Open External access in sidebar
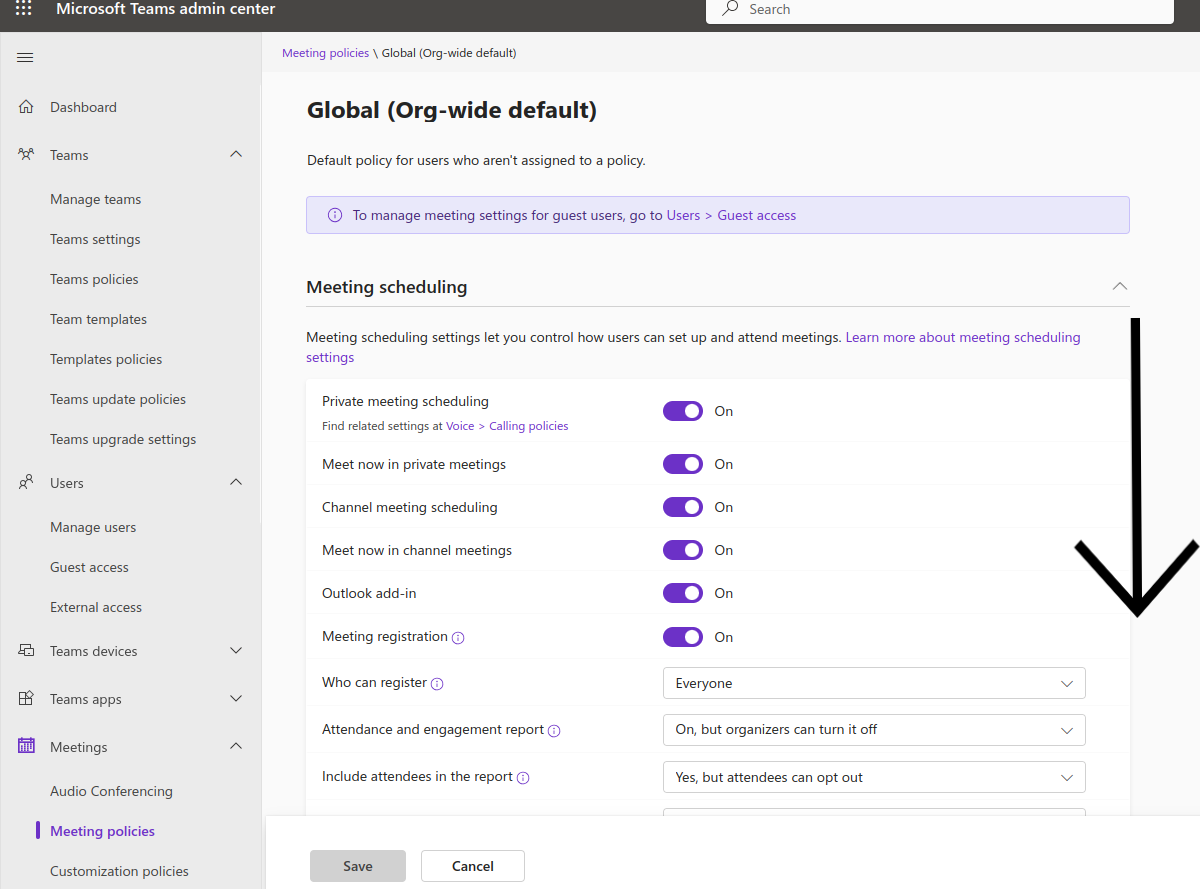 [x=96, y=607]
